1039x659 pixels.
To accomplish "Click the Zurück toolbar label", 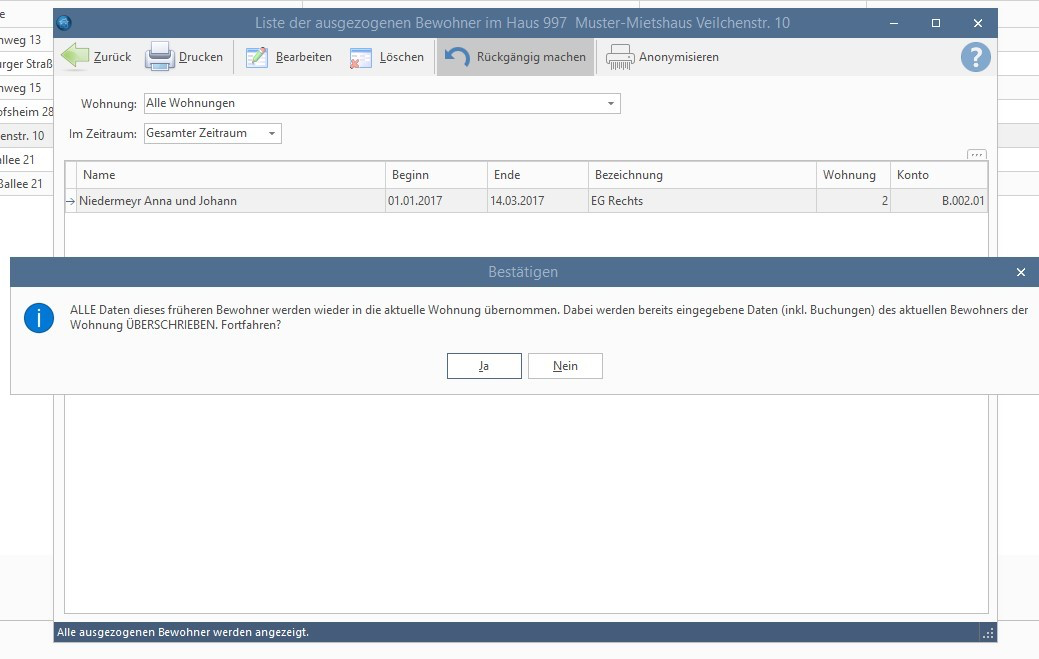I will click(x=113, y=57).
